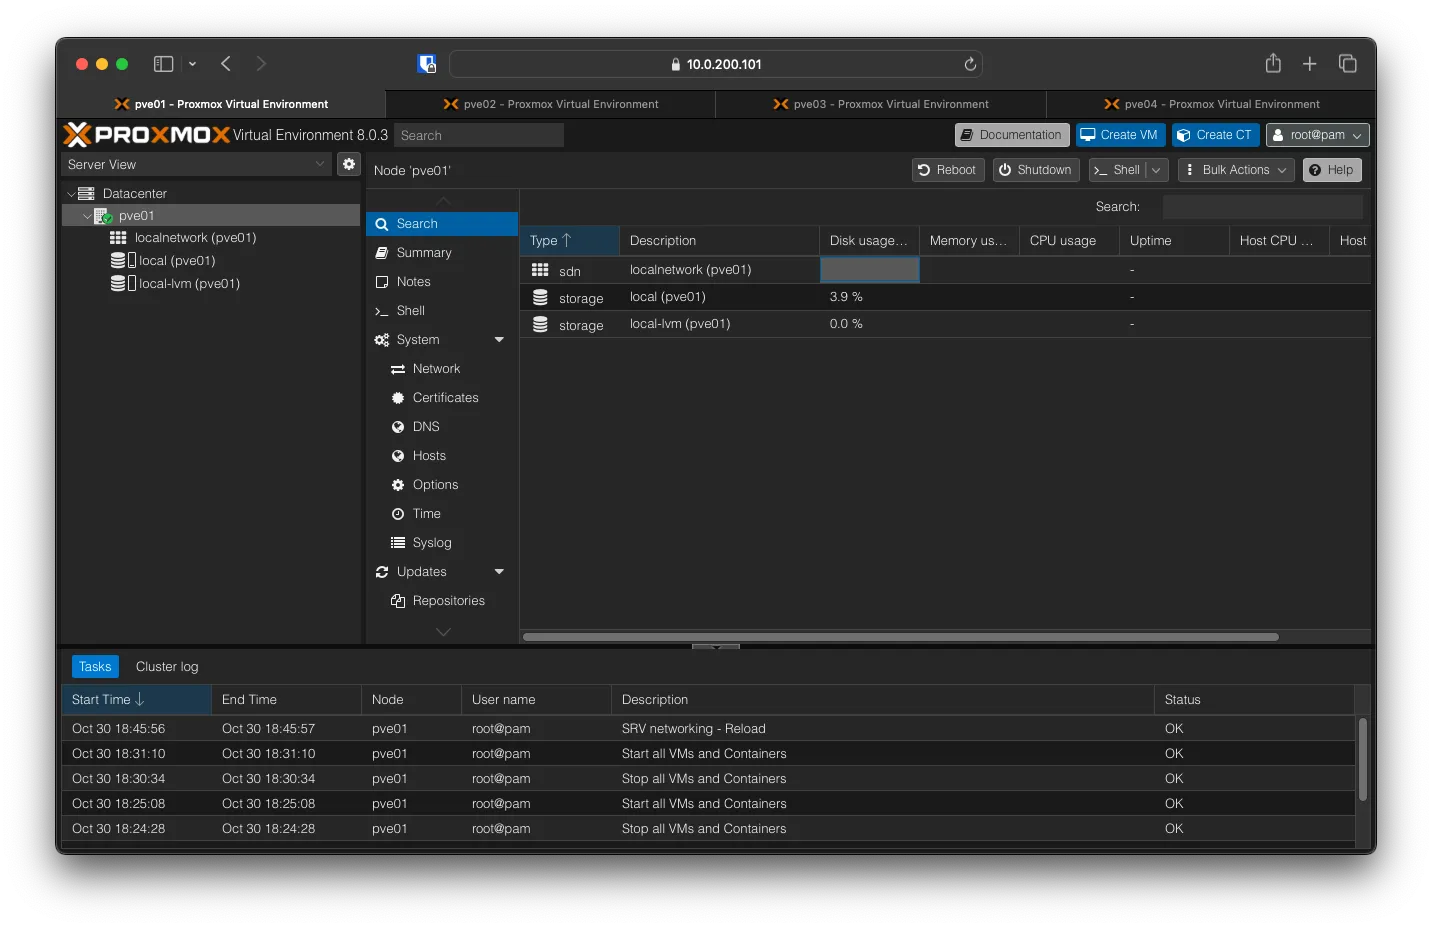Open the Safari sidebar toggle icon
Screen dimensions: 1432x928
[x=163, y=64]
